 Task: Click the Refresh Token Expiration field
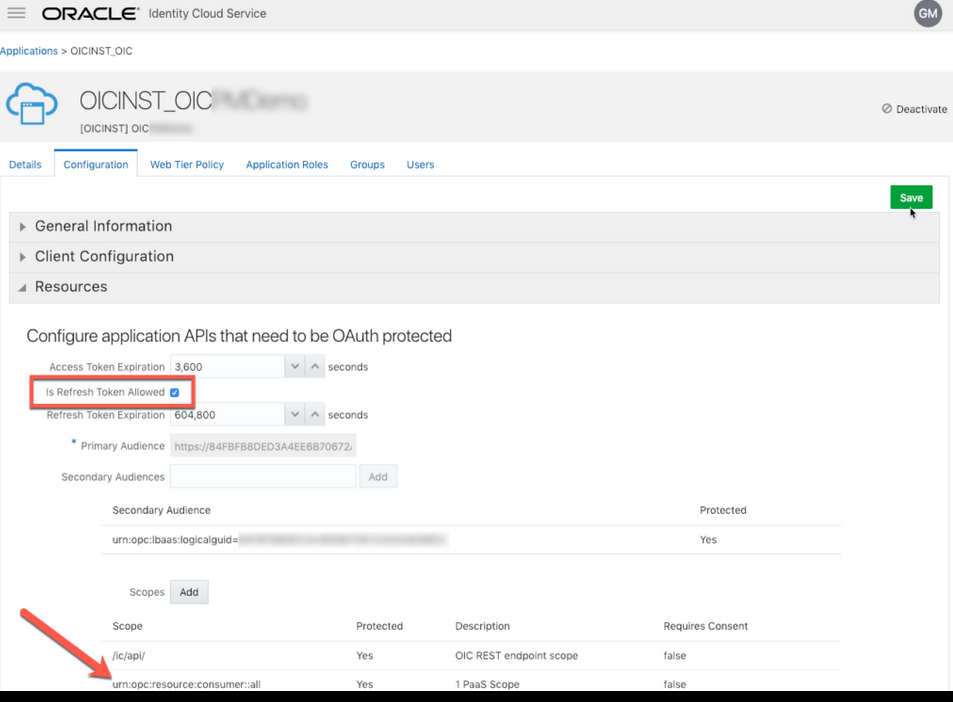point(227,415)
